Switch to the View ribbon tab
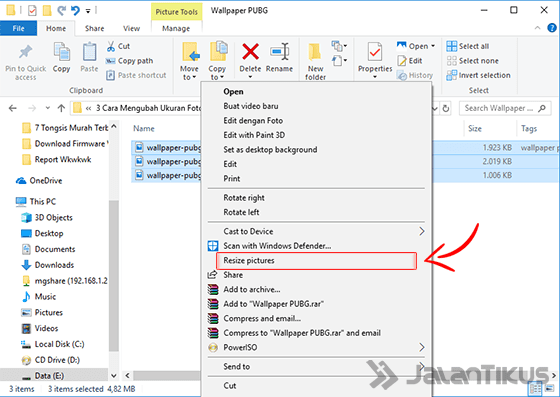This screenshot has height=397, width=560. point(131,28)
